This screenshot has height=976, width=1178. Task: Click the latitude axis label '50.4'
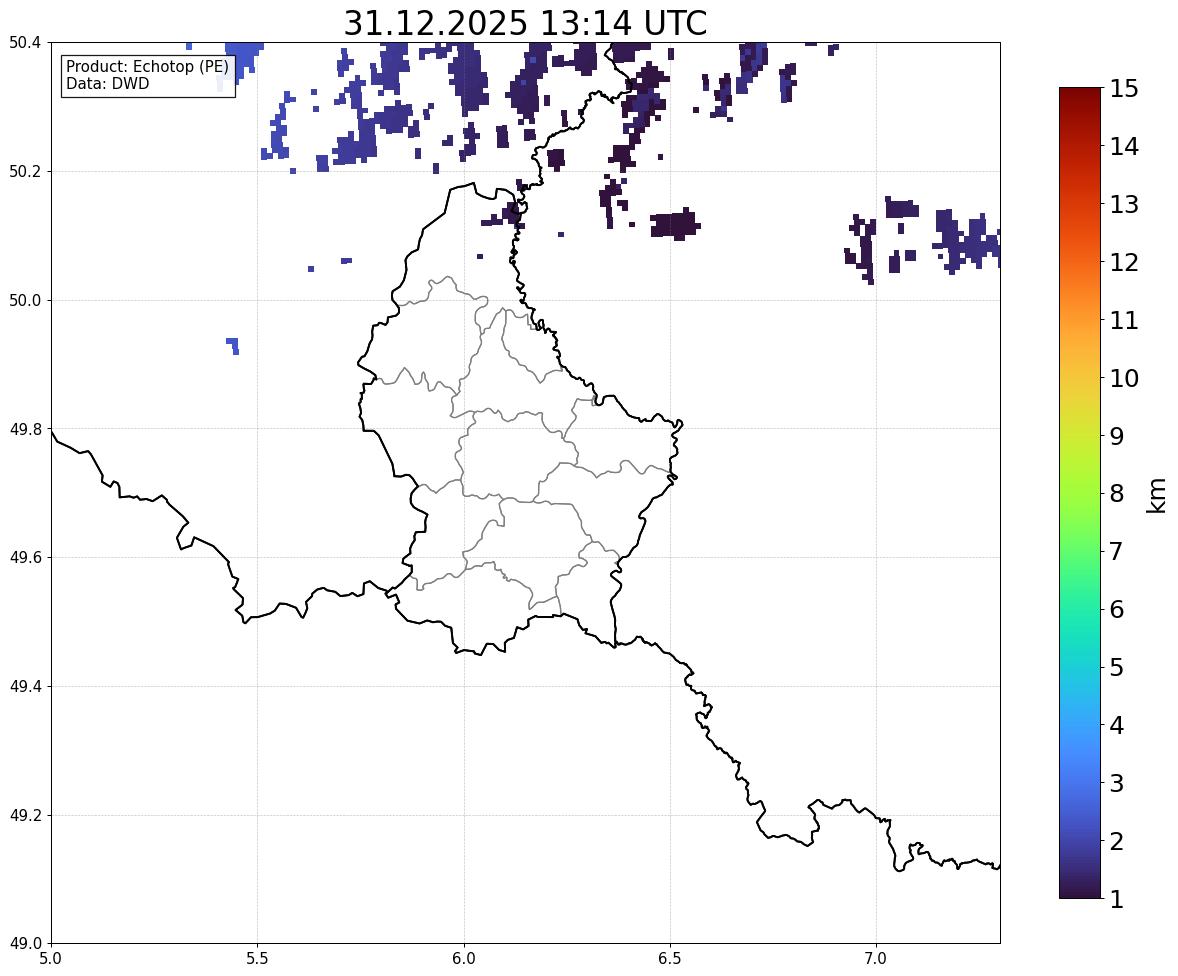[x=25, y=43]
